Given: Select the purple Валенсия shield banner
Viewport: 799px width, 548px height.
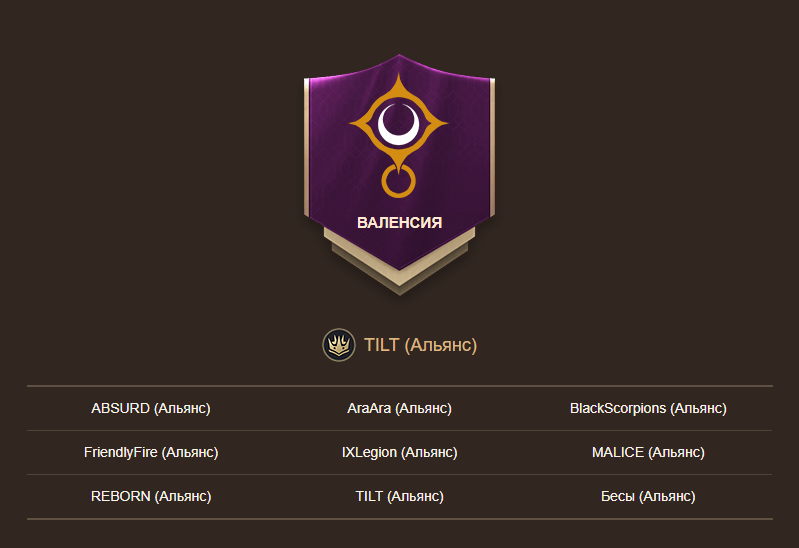Looking at the screenshot, I should 400,162.
